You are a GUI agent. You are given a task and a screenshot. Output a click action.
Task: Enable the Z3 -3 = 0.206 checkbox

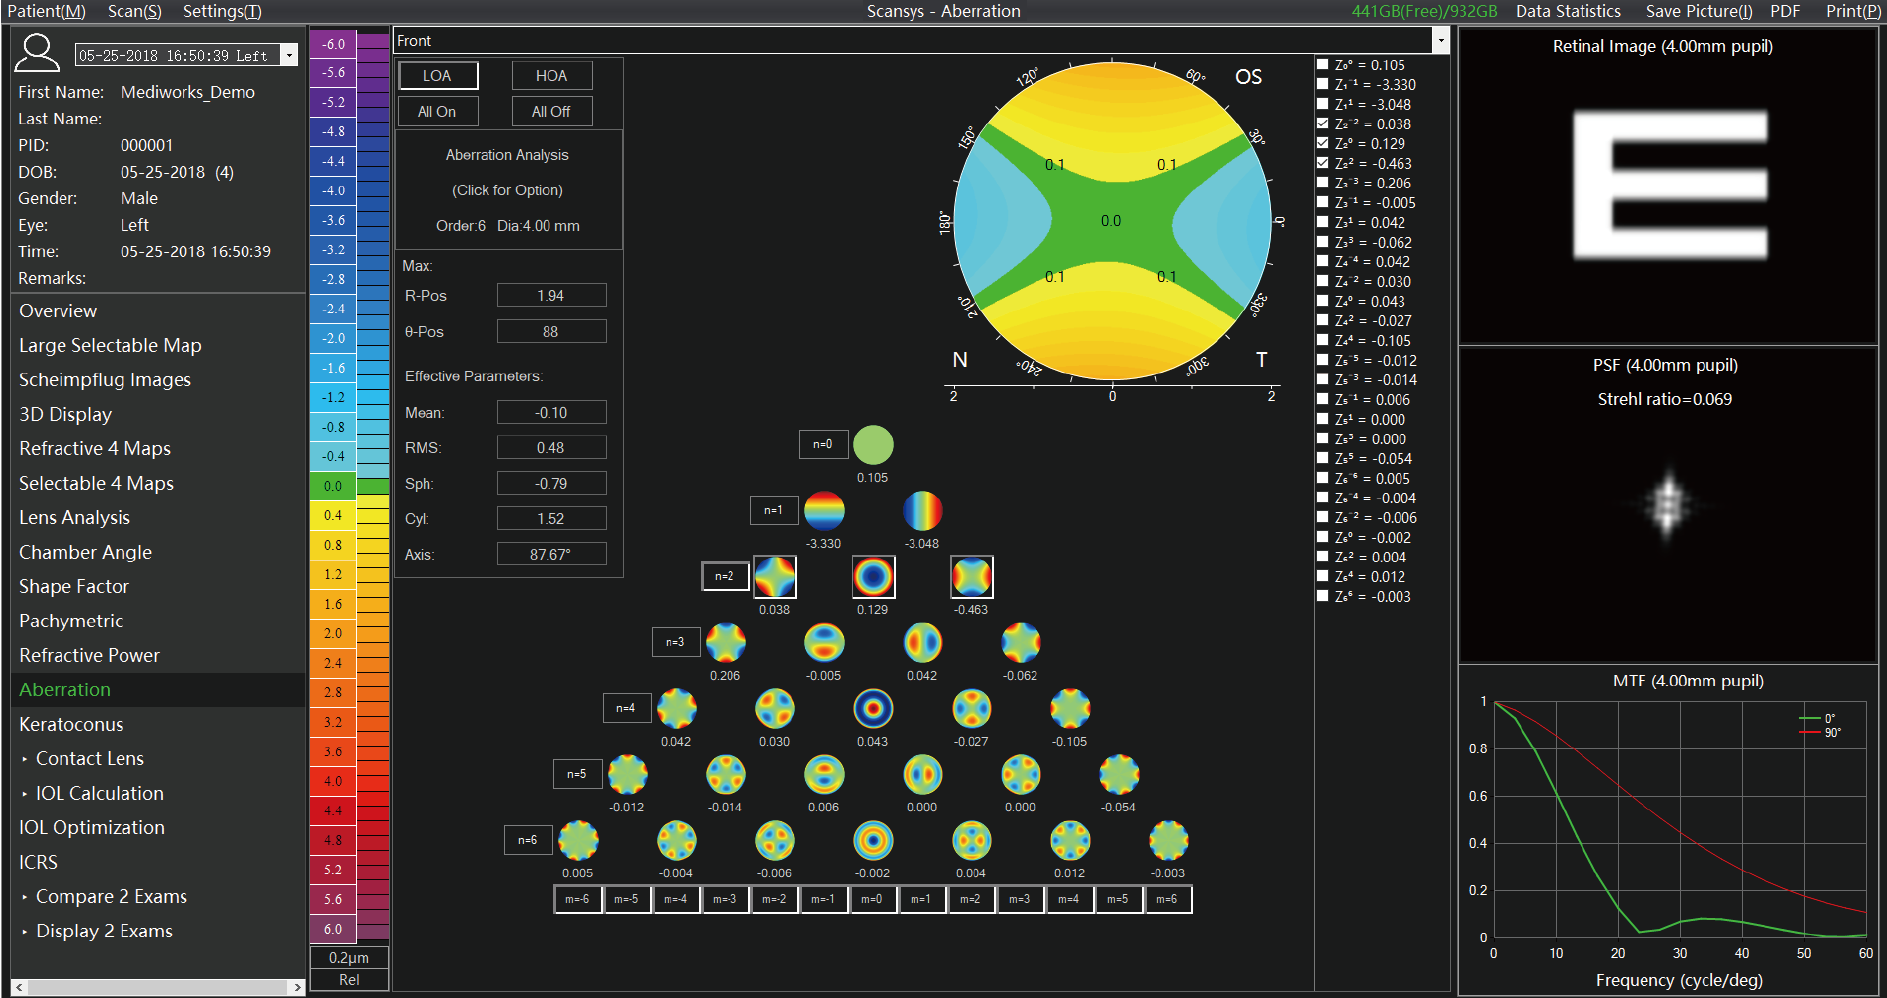click(x=1323, y=183)
